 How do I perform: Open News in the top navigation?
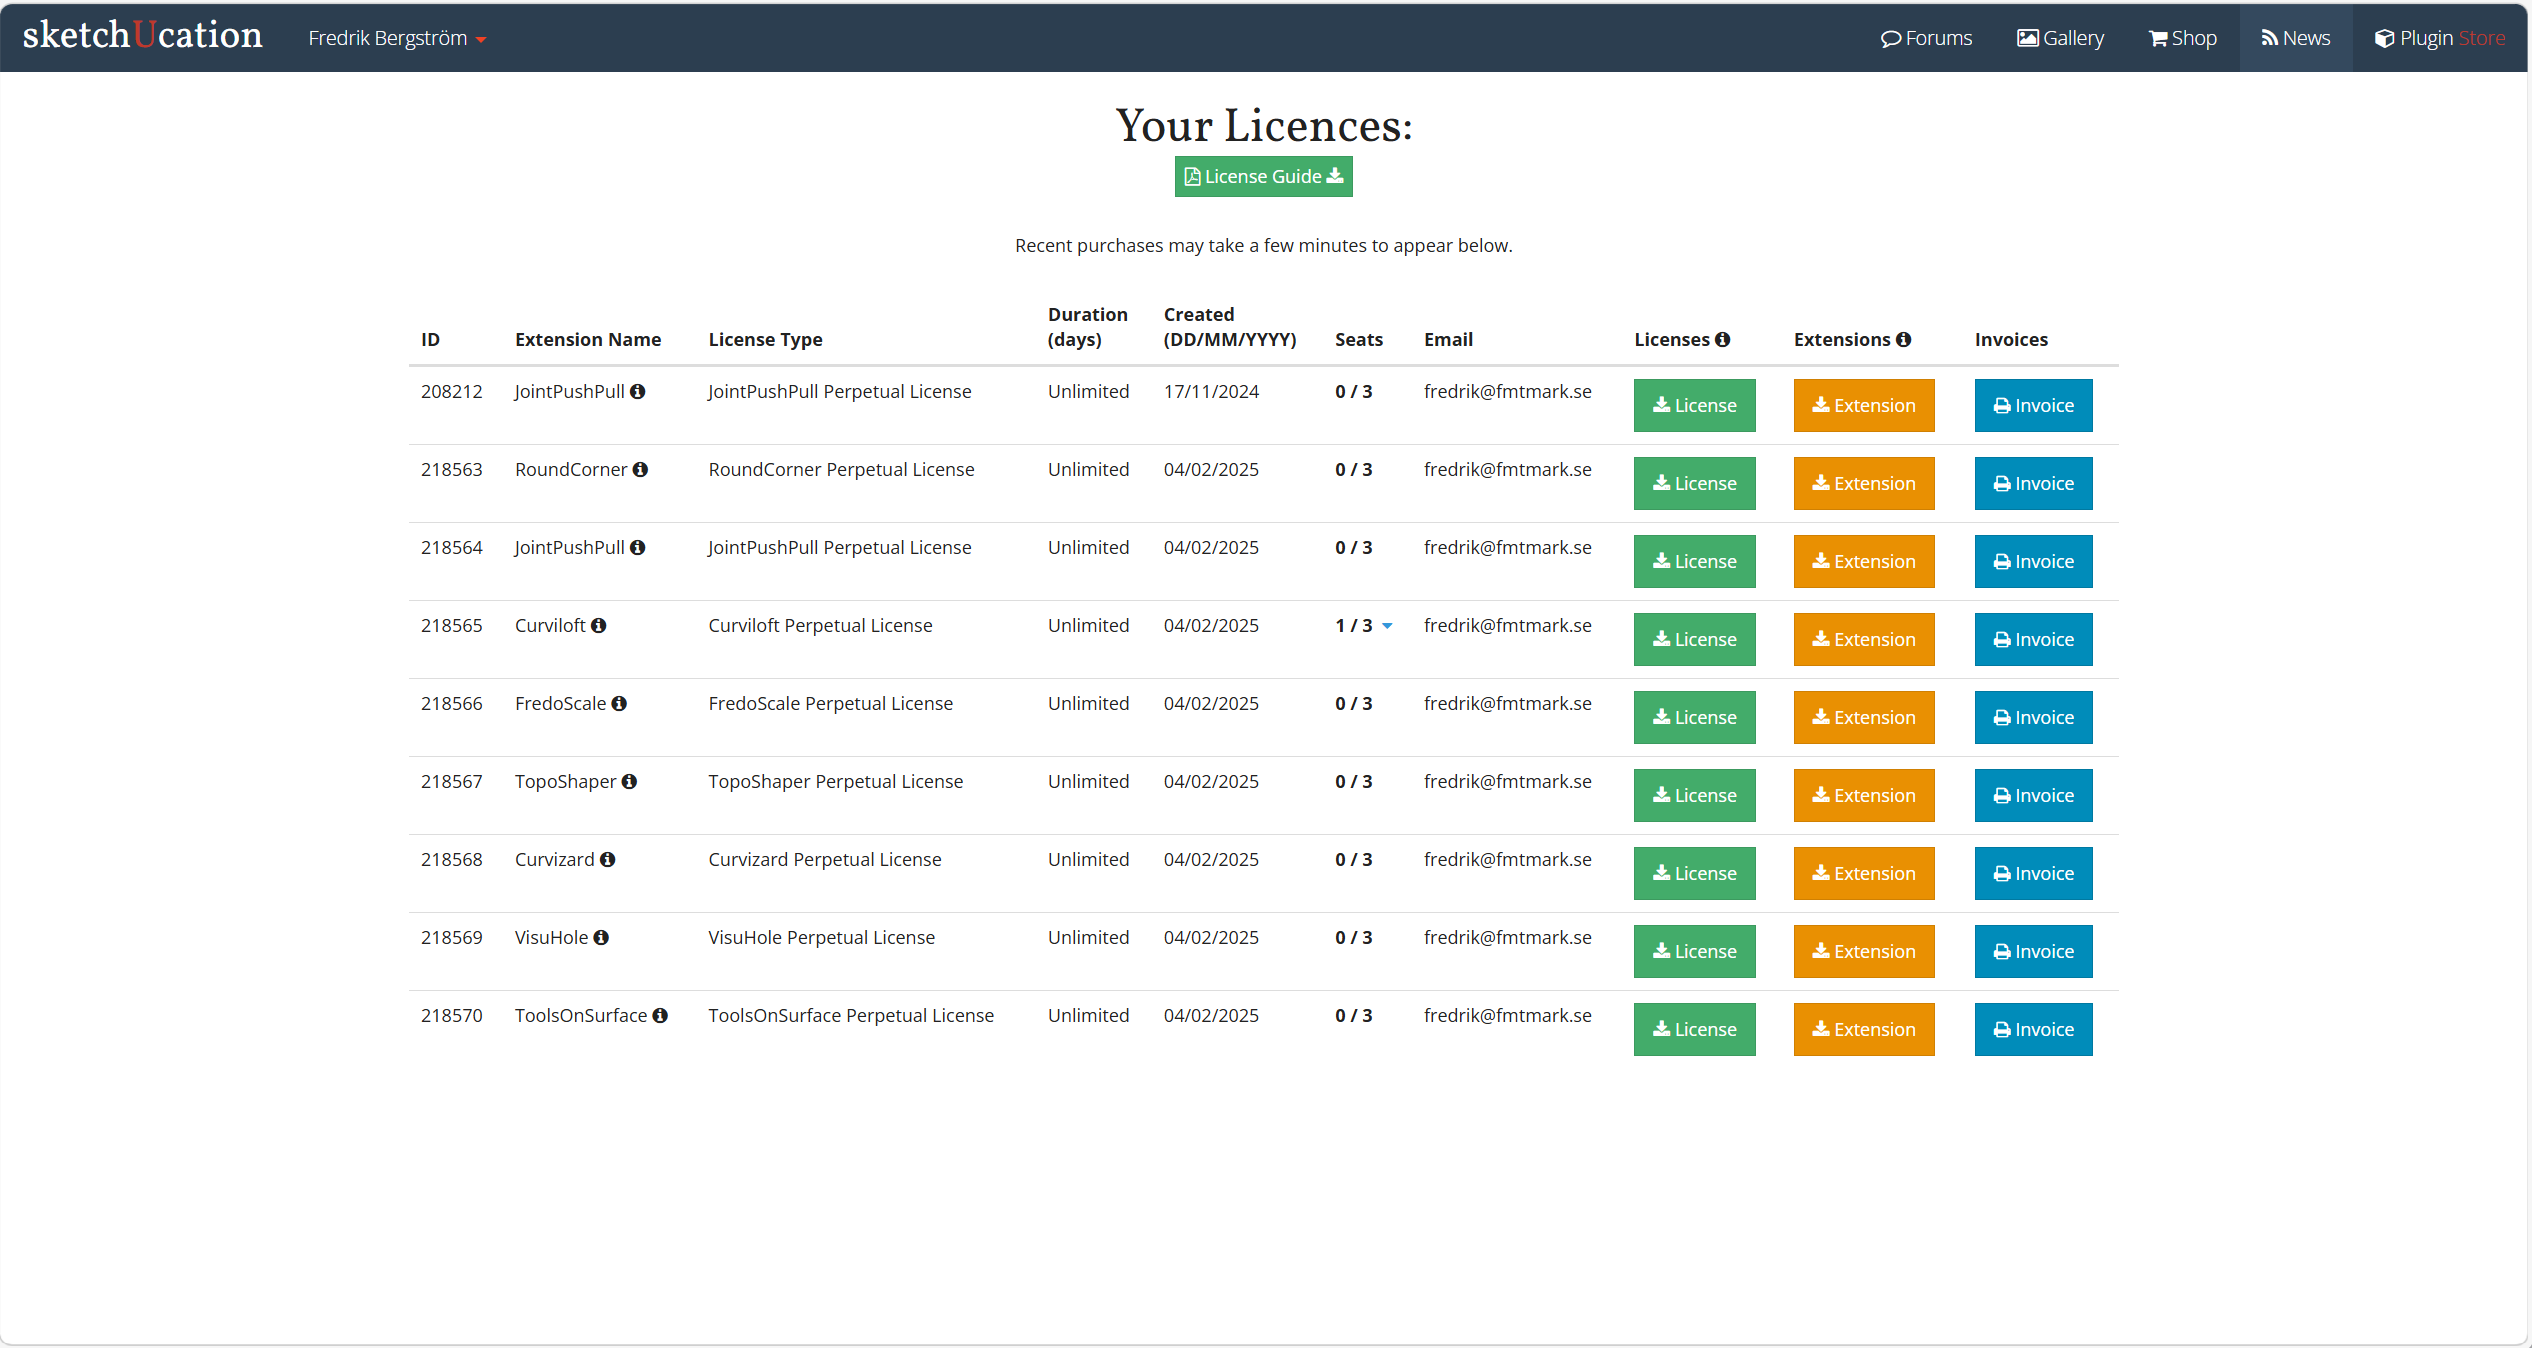[2295, 38]
